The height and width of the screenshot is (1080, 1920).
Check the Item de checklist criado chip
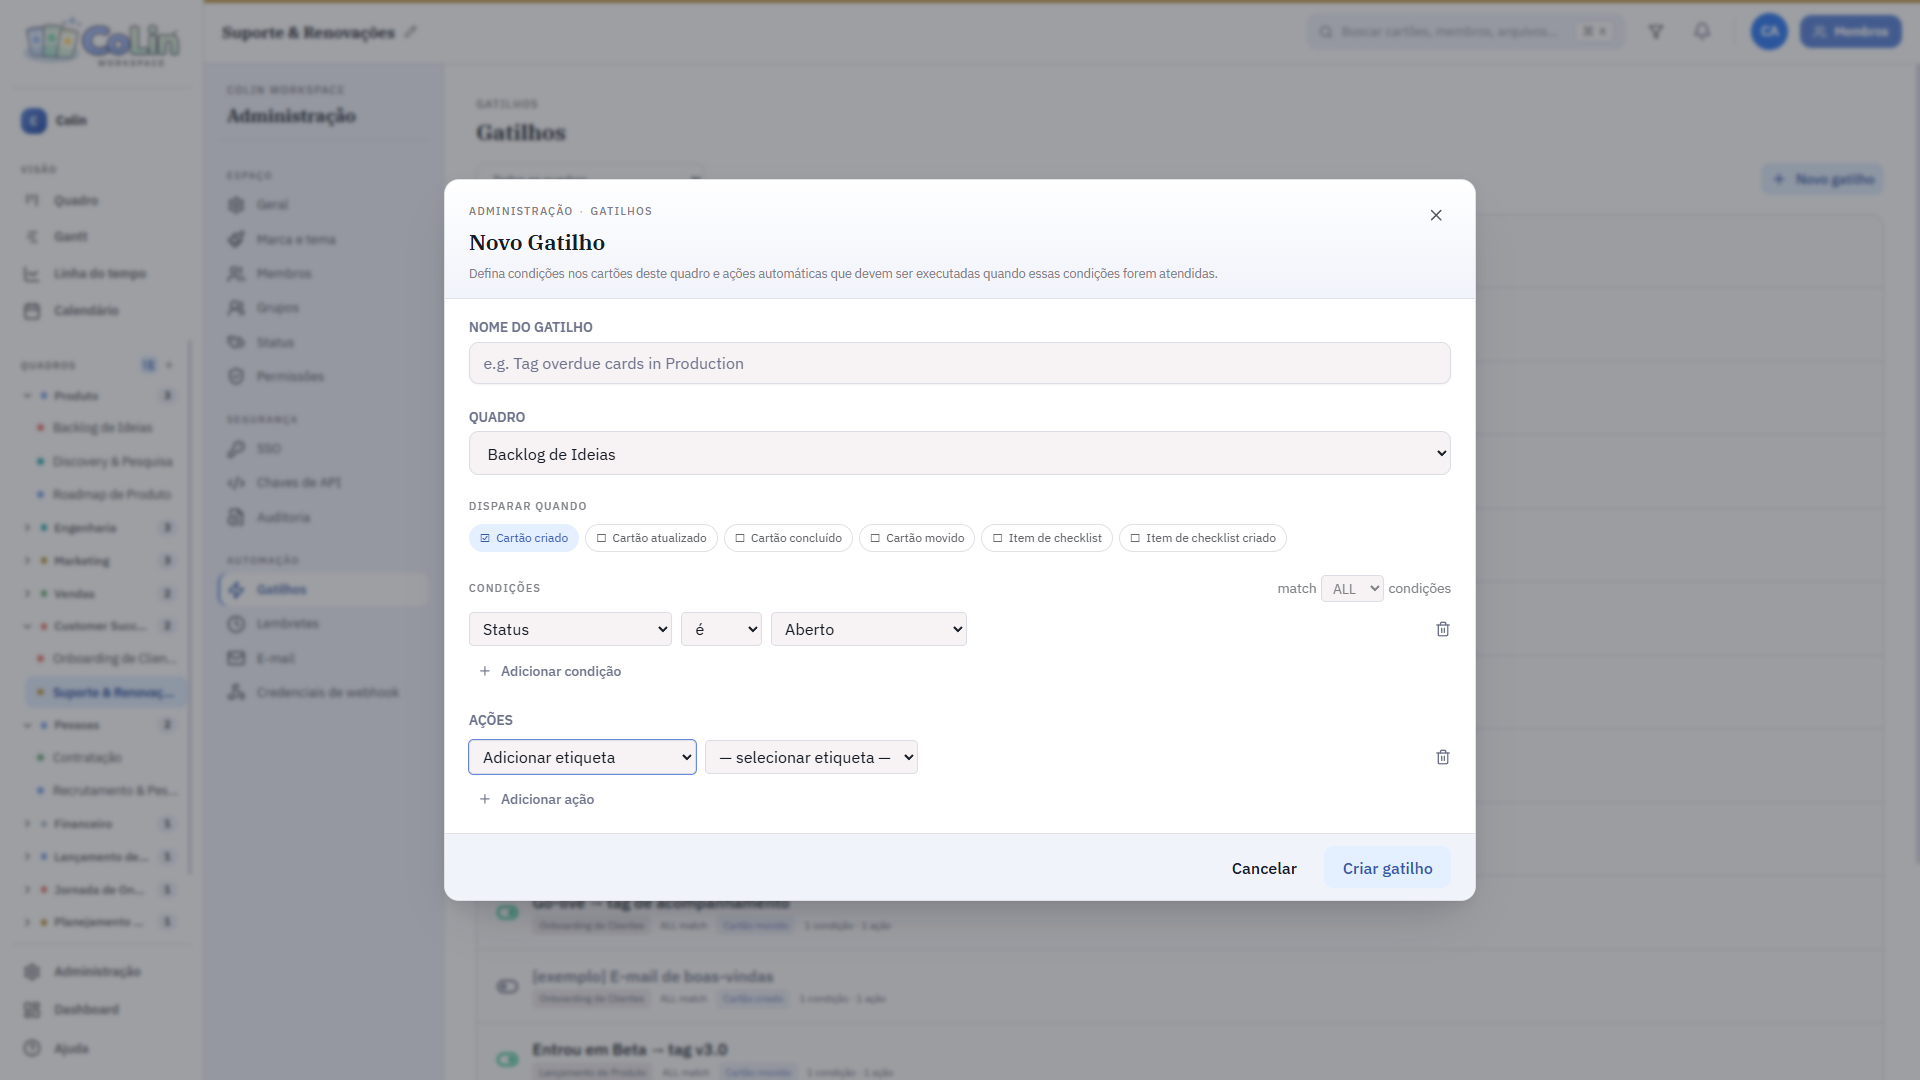pos(1203,538)
